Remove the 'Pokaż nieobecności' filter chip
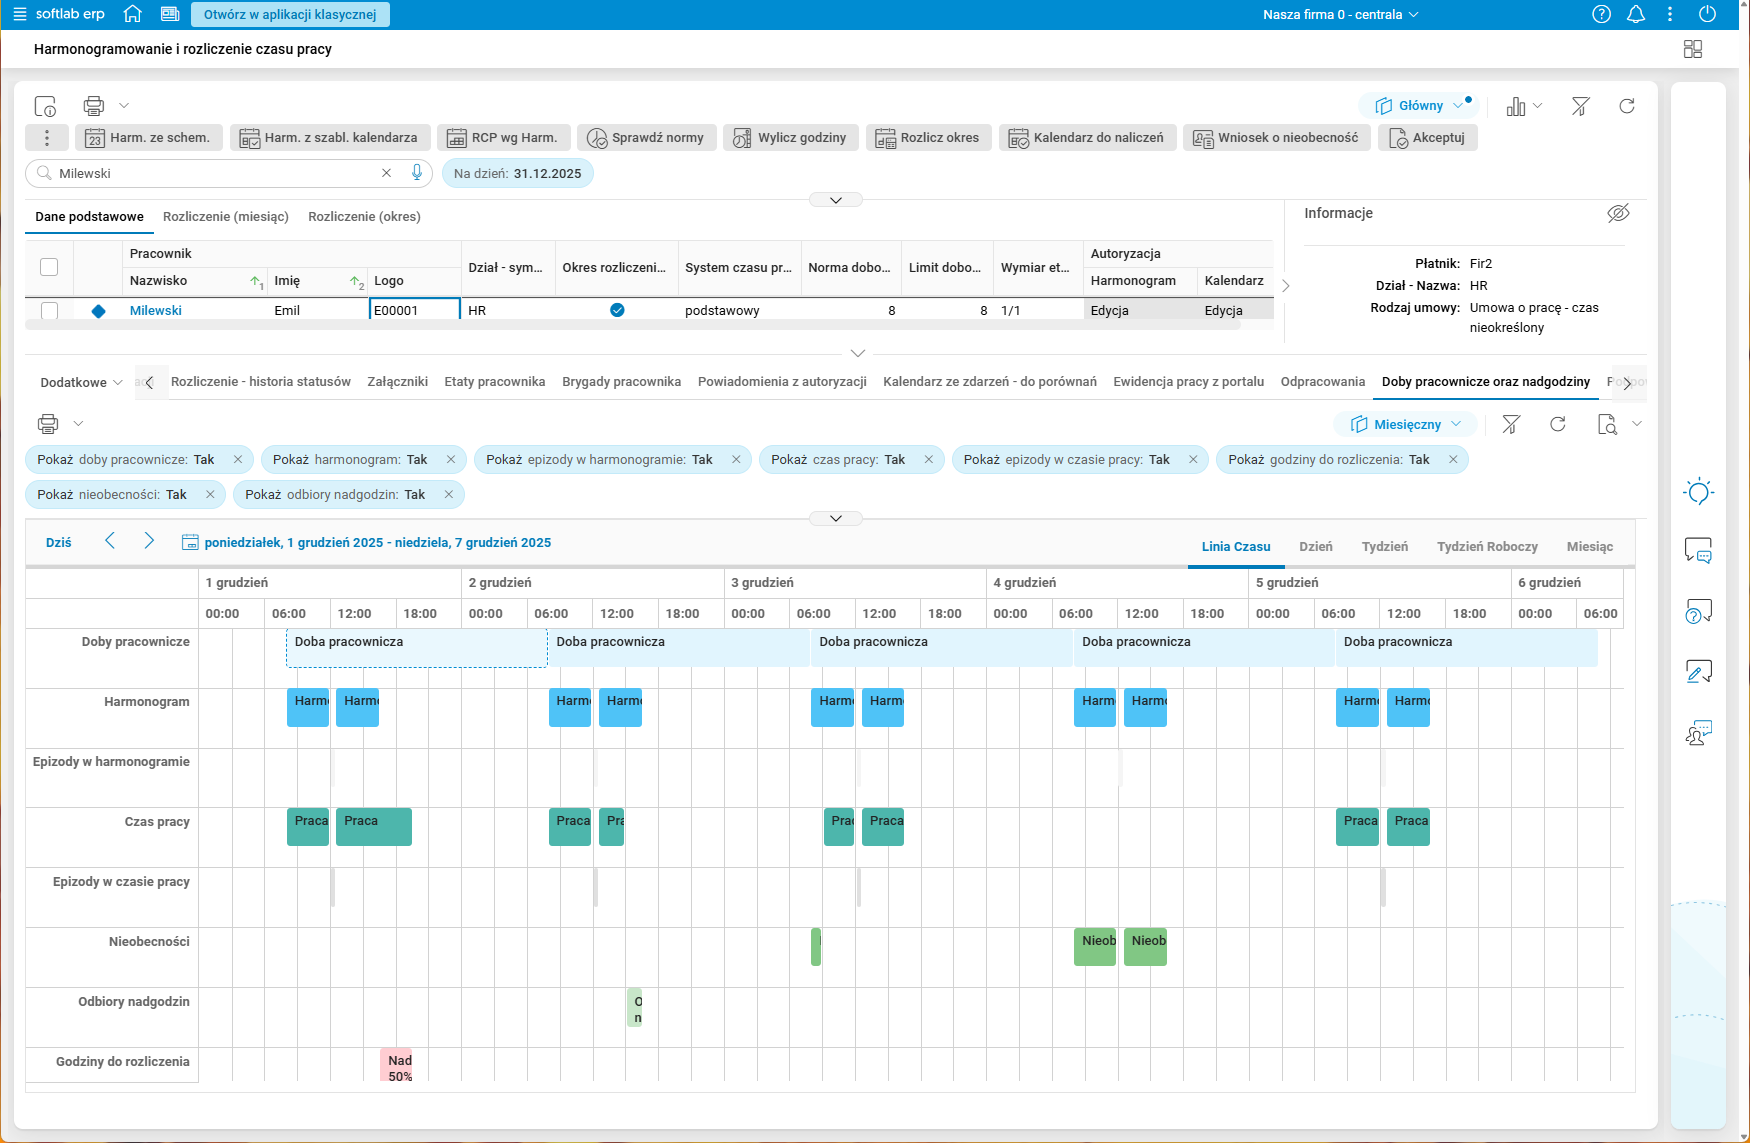This screenshot has height=1143, width=1750. pyautogui.click(x=210, y=495)
